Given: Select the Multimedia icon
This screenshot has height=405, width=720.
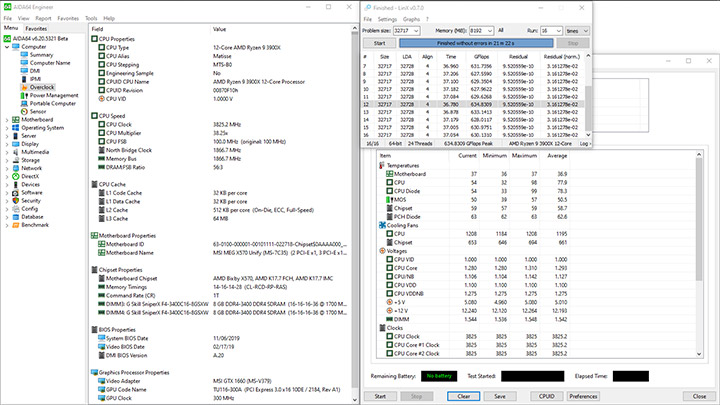Looking at the screenshot, I should coord(16,152).
